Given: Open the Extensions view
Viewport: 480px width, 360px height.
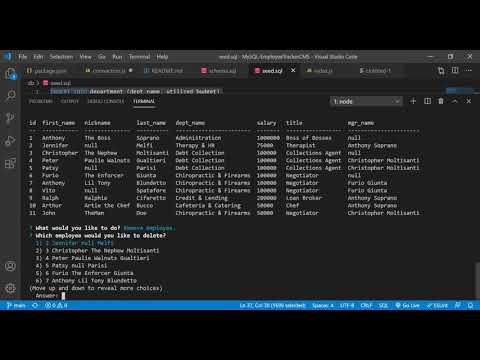Looking at the screenshot, I should point(11,163).
